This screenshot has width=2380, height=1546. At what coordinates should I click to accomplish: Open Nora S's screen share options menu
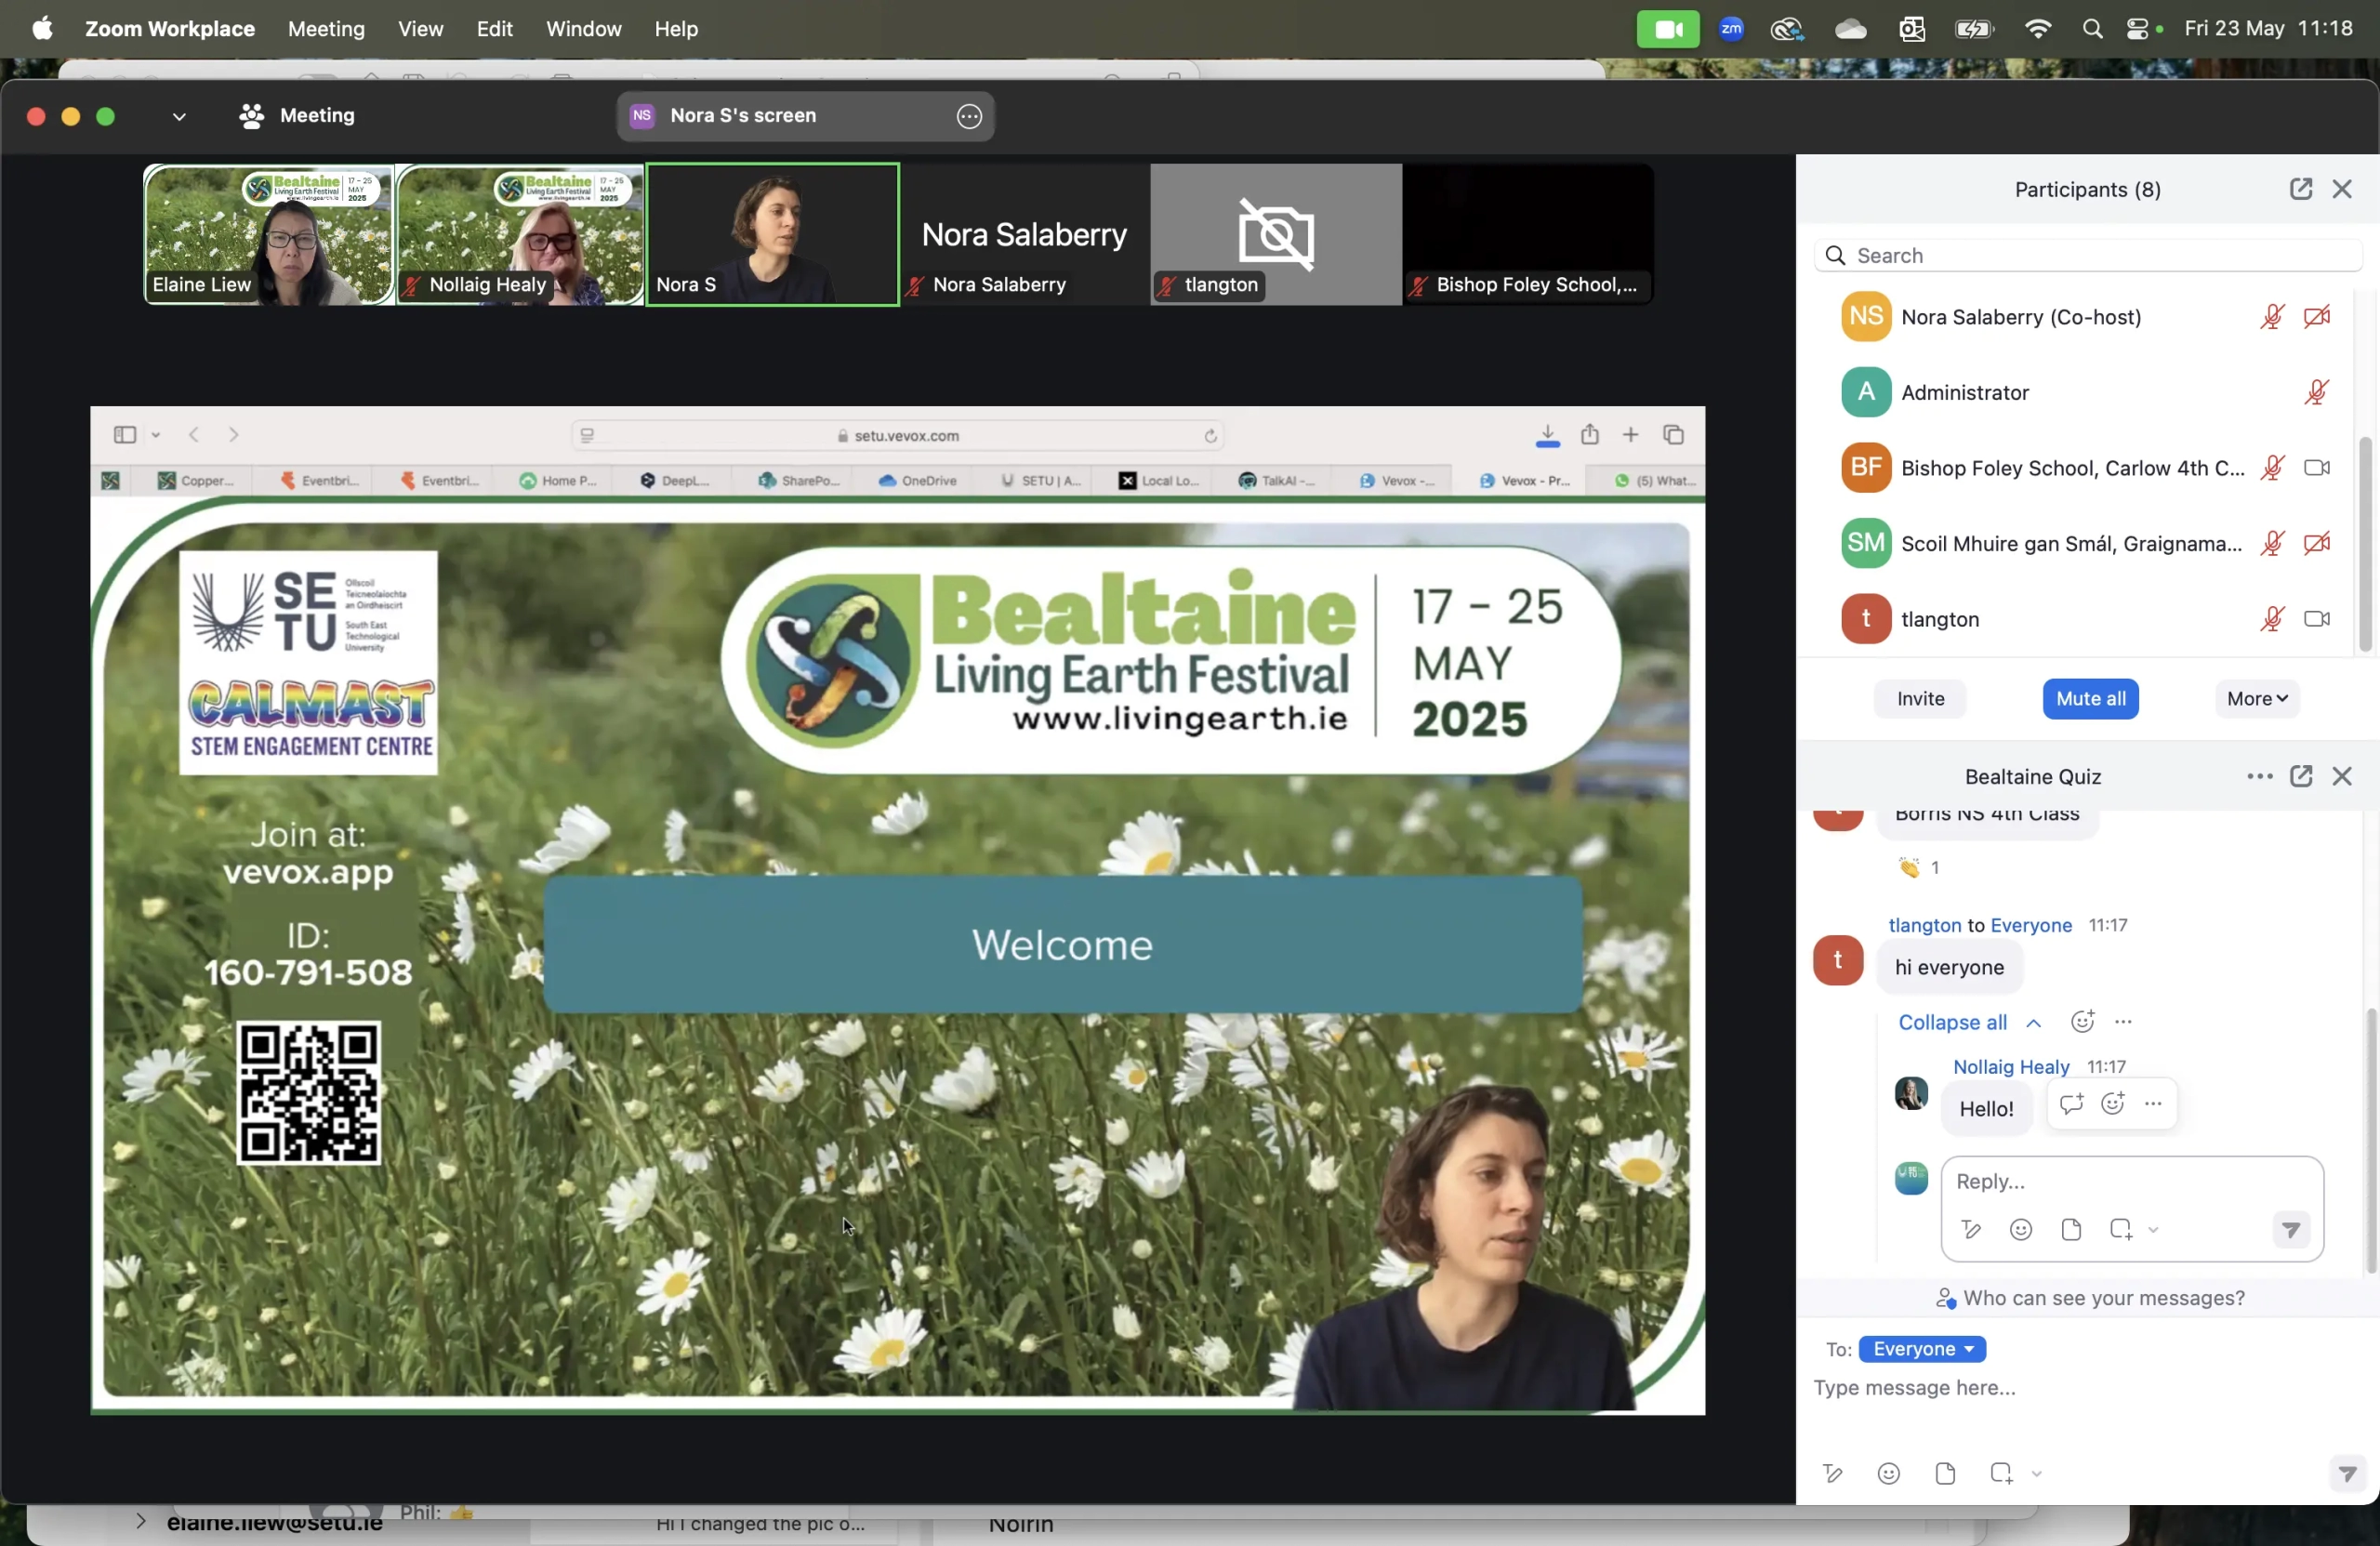pos(969,116)
